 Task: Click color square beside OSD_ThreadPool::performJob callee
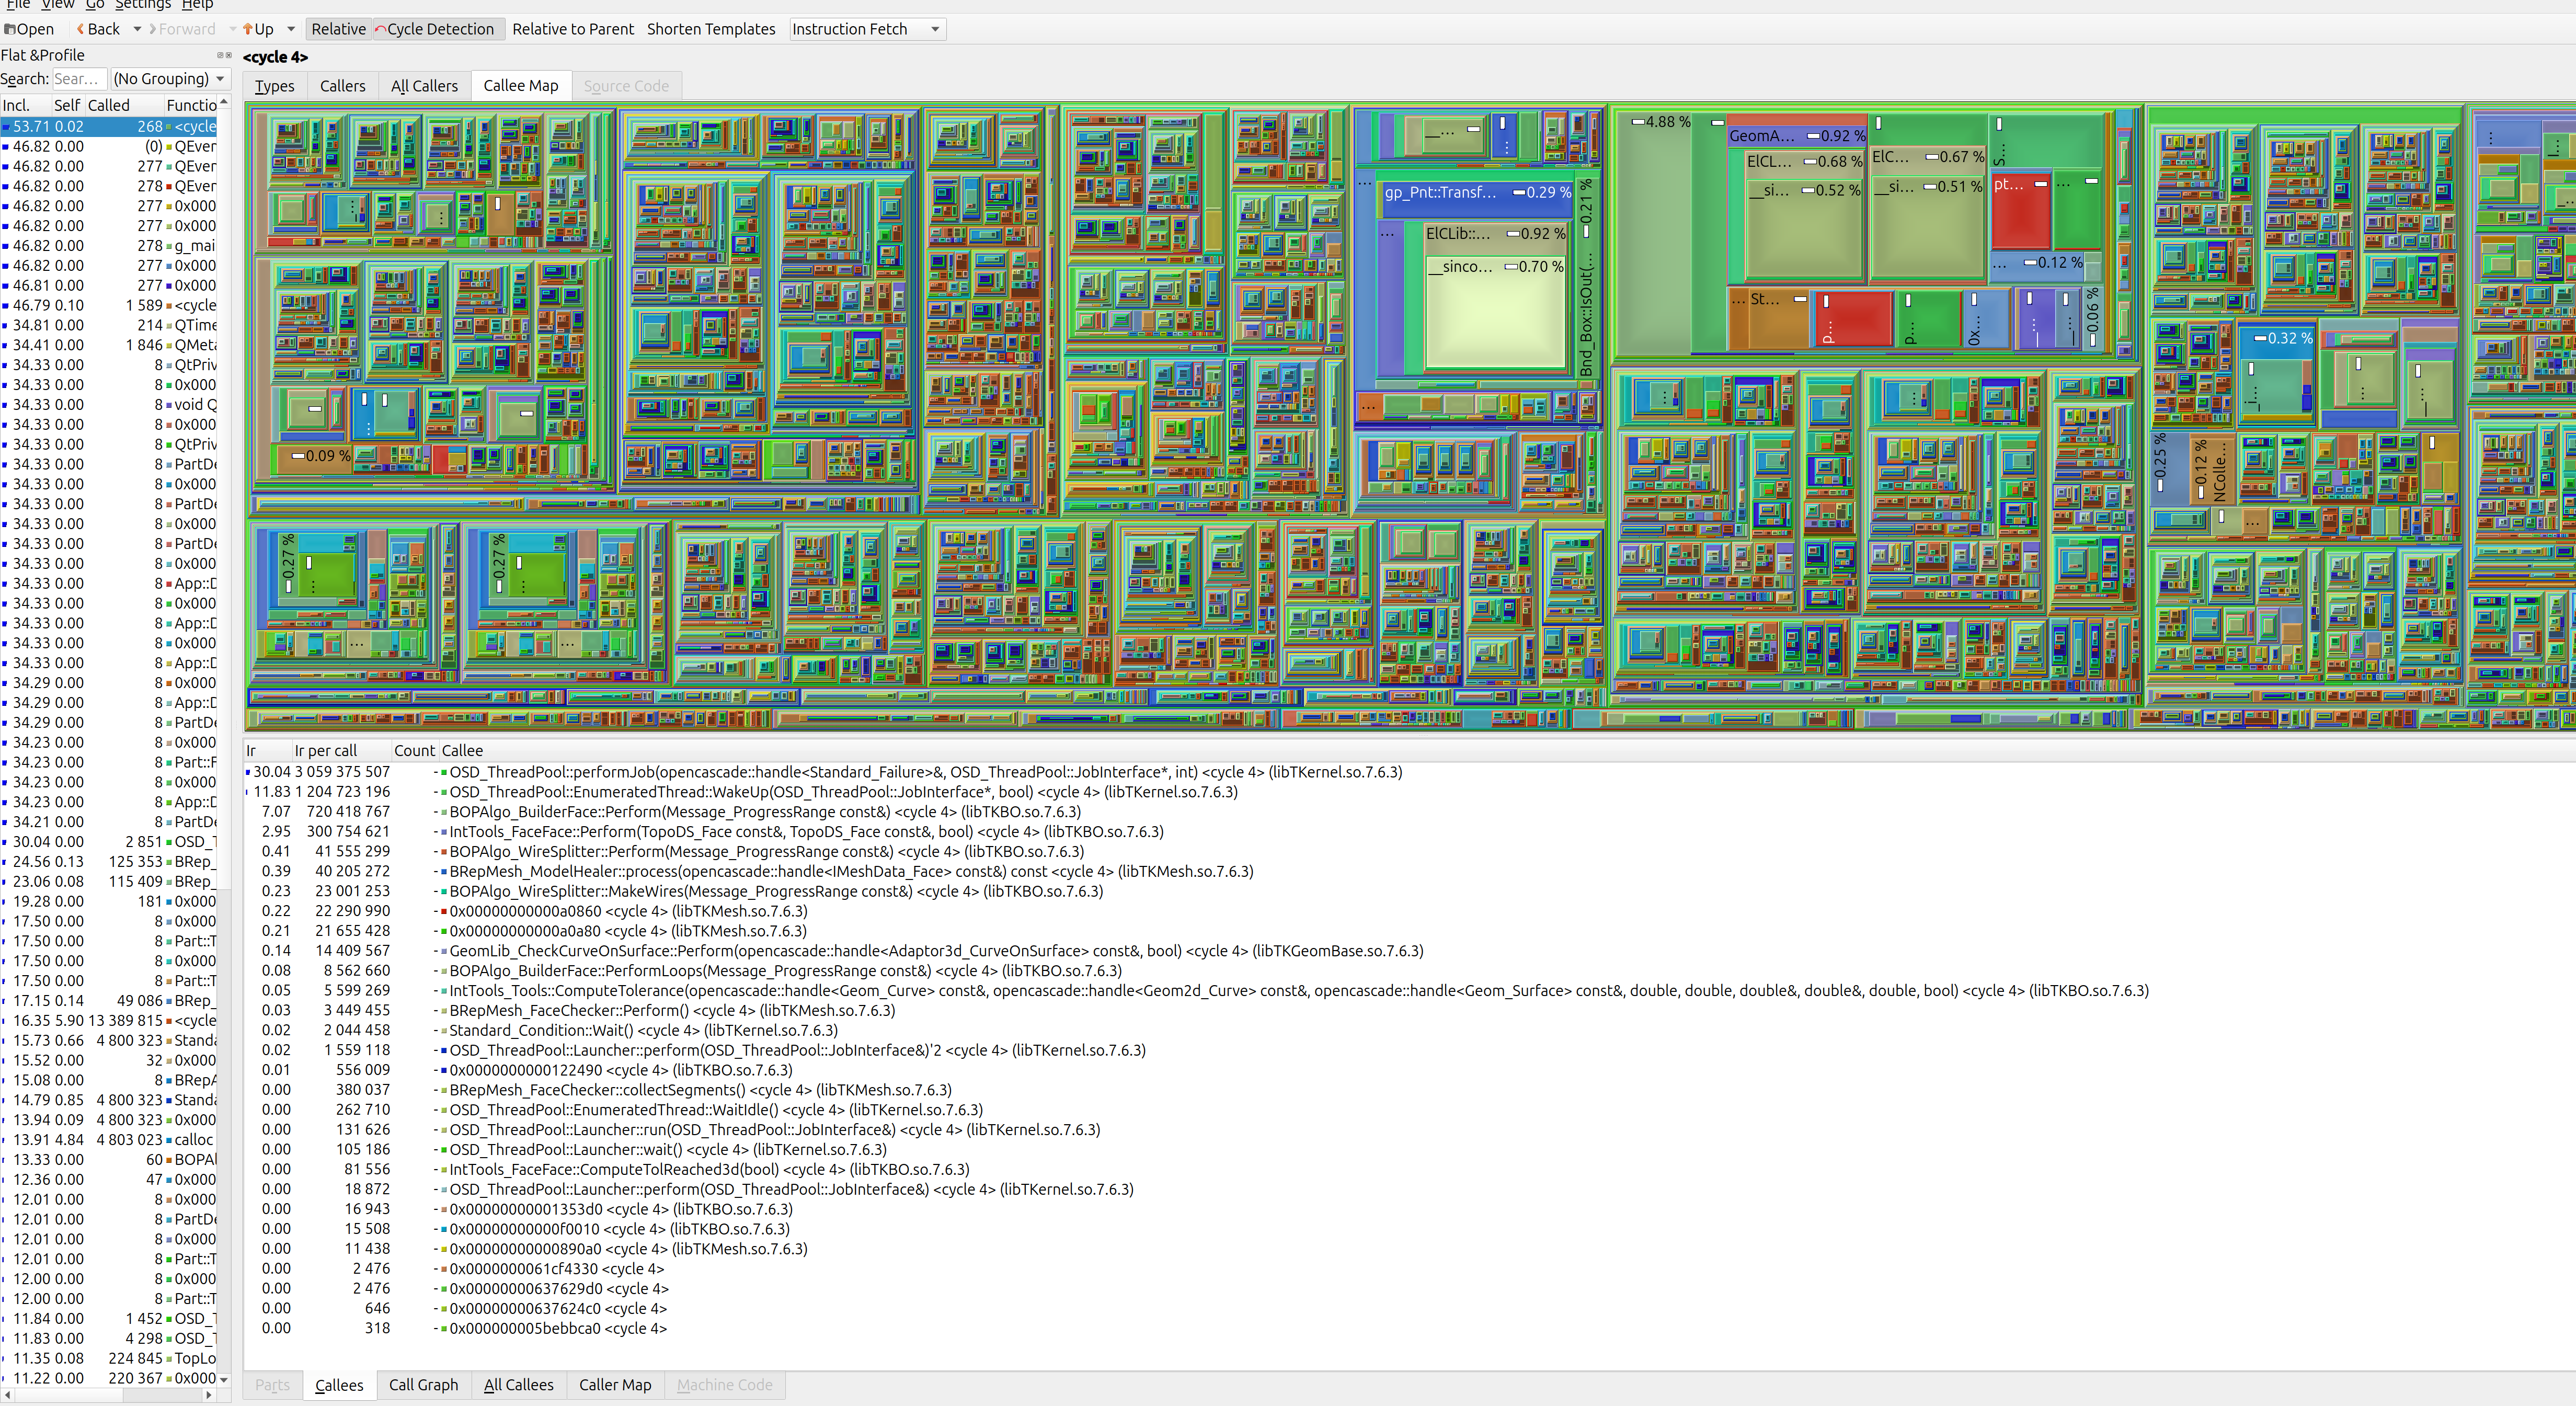[444, 773]
